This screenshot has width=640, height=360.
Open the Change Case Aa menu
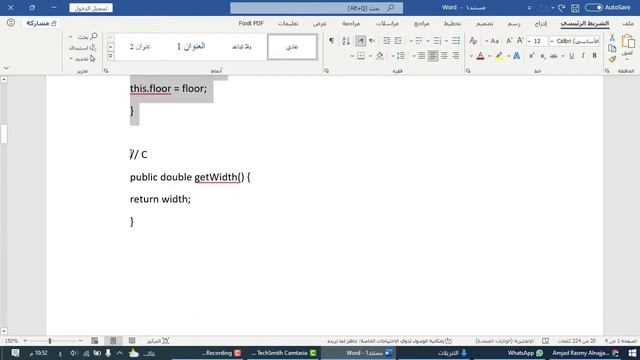tap(494, 41)
